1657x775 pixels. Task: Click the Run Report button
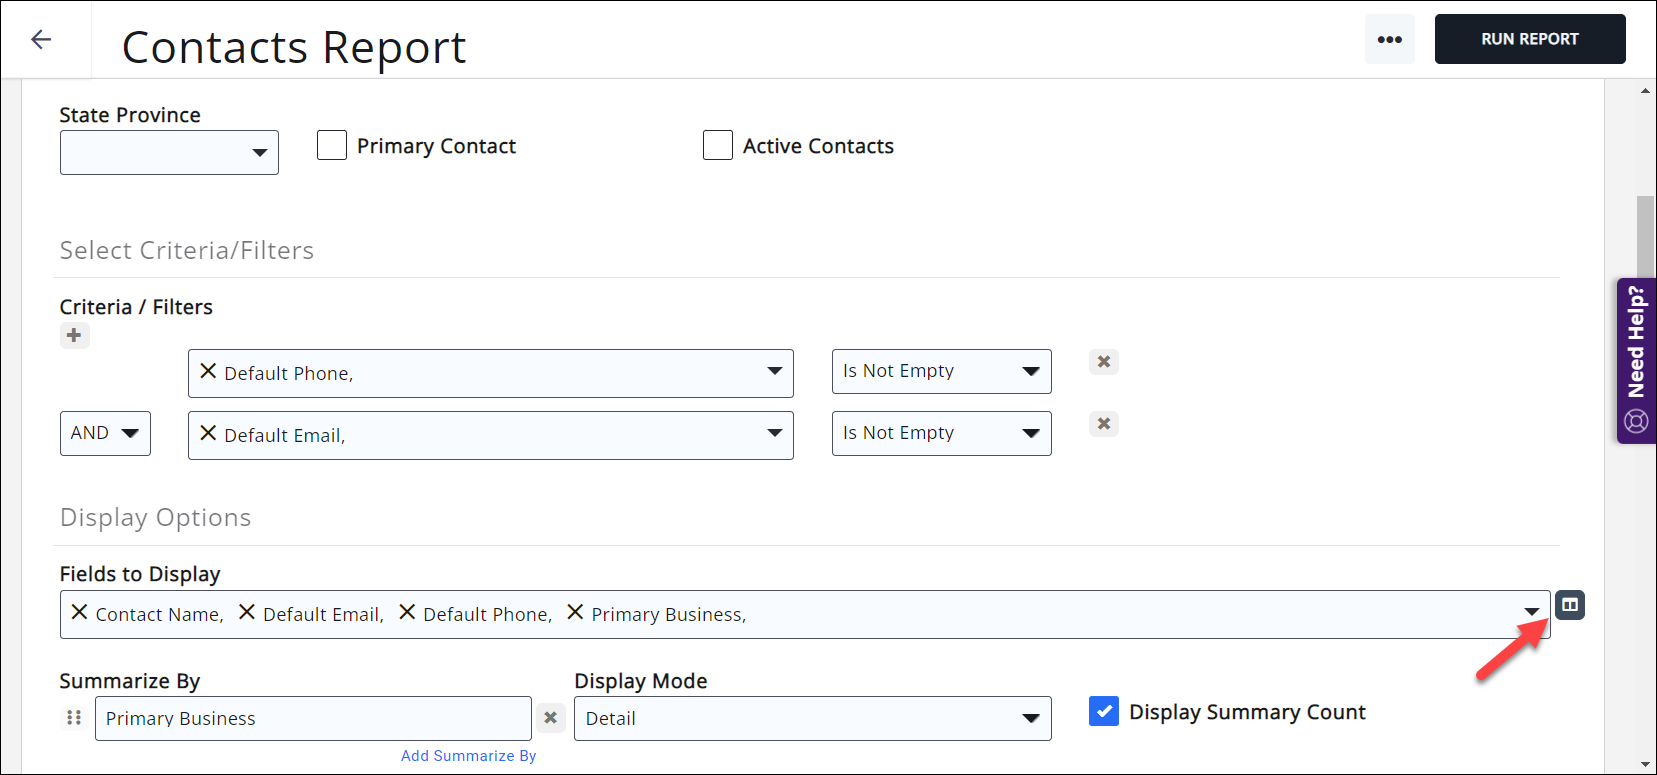click(x=1529, y=39)
